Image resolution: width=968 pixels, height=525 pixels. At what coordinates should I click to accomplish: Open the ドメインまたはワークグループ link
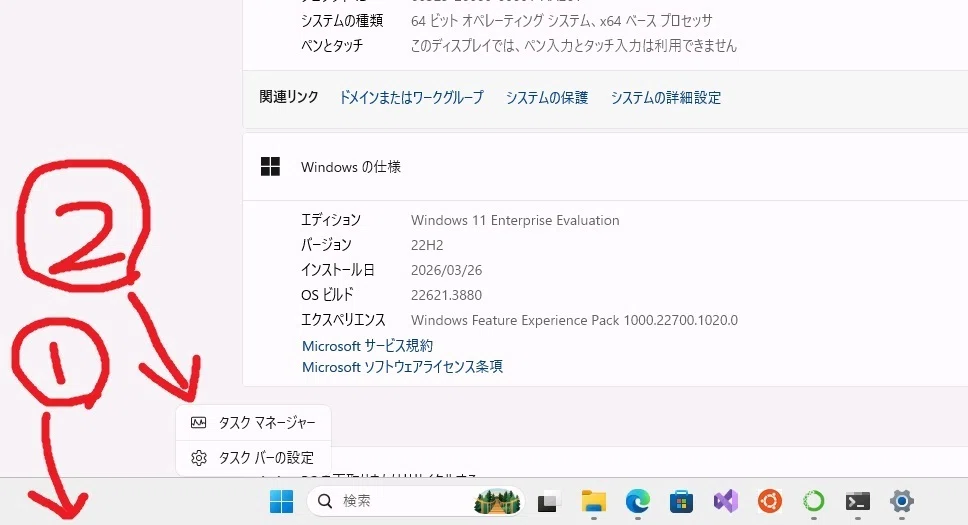pyautogui.click(x=411, y=98)
